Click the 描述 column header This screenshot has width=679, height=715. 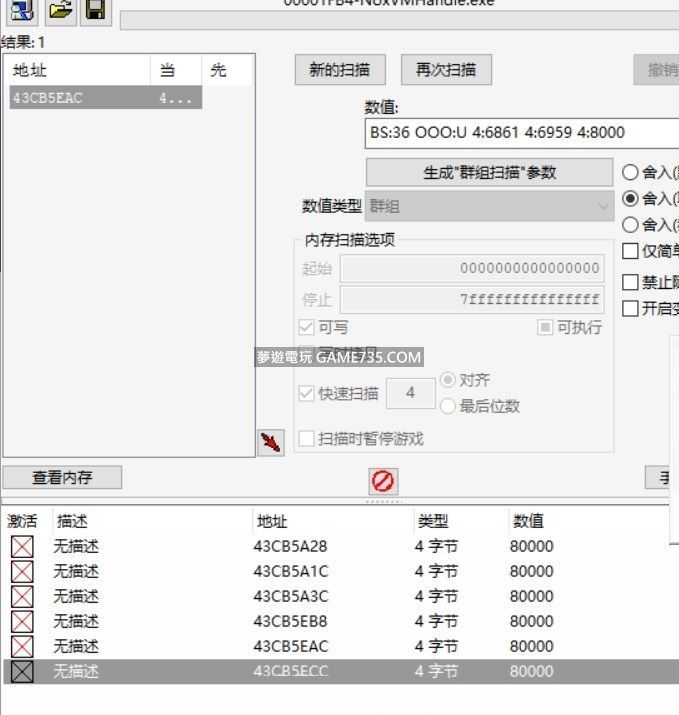pos(72,521)
